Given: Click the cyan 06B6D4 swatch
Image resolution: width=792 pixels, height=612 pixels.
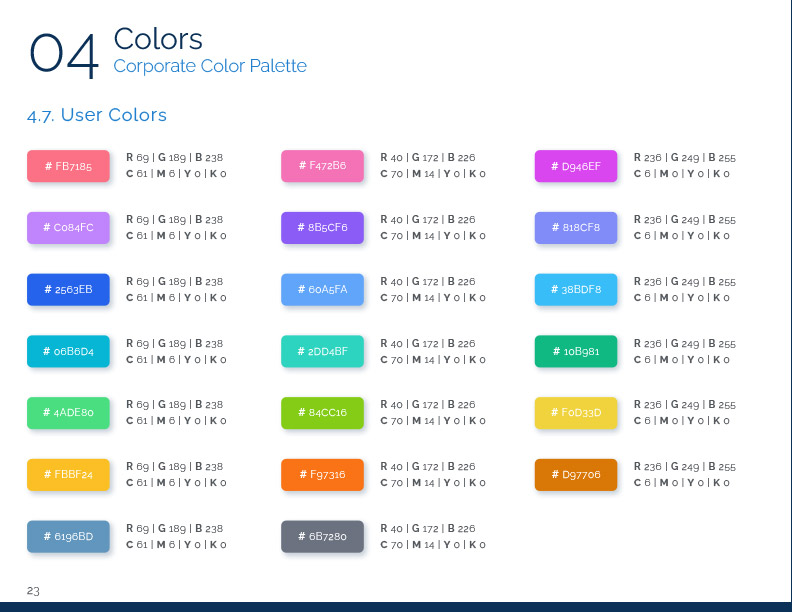Looking at the screenshot, I should point(68,352).
